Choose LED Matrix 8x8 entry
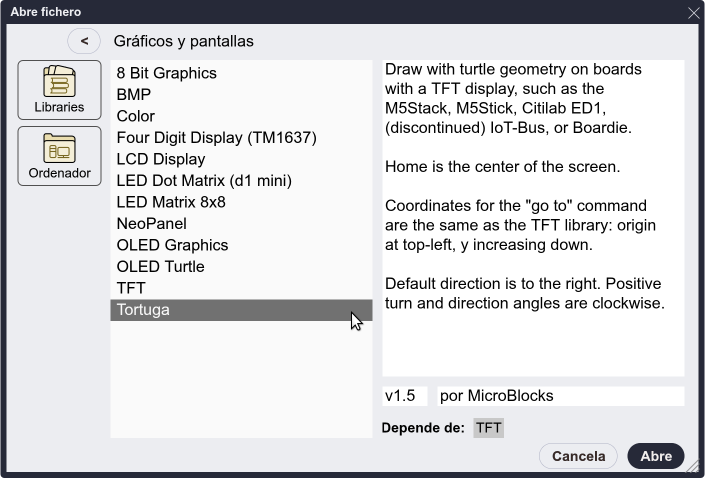705x478 pixels. (171, 202)
